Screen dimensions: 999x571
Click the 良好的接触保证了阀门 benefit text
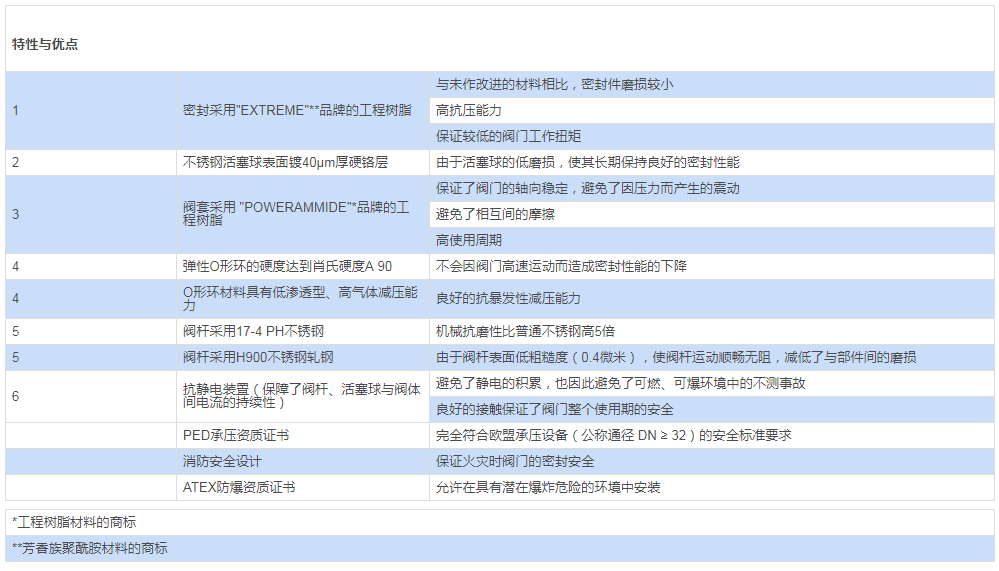click(555, 409)
